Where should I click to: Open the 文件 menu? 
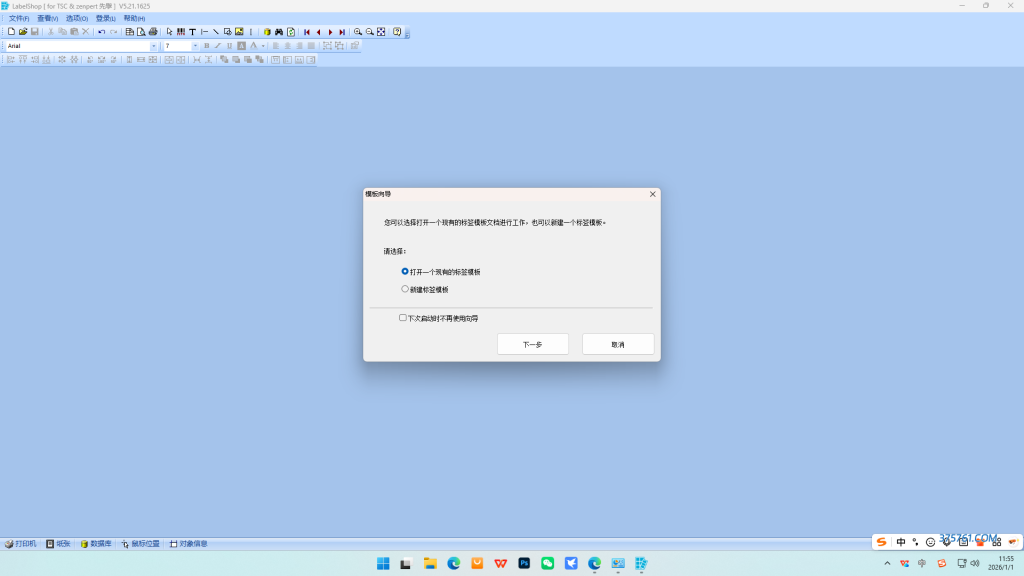[x=19, y=18]
